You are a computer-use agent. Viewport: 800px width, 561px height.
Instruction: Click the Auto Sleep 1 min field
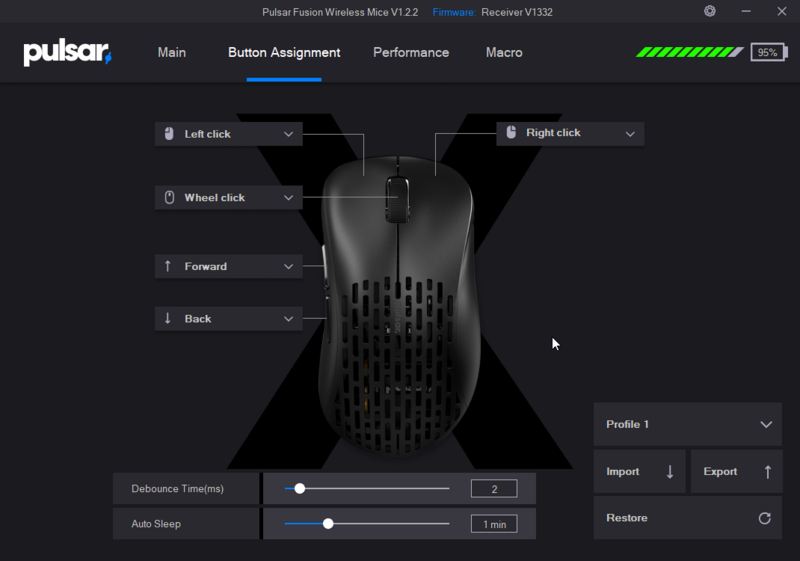[x=494, y=524]
